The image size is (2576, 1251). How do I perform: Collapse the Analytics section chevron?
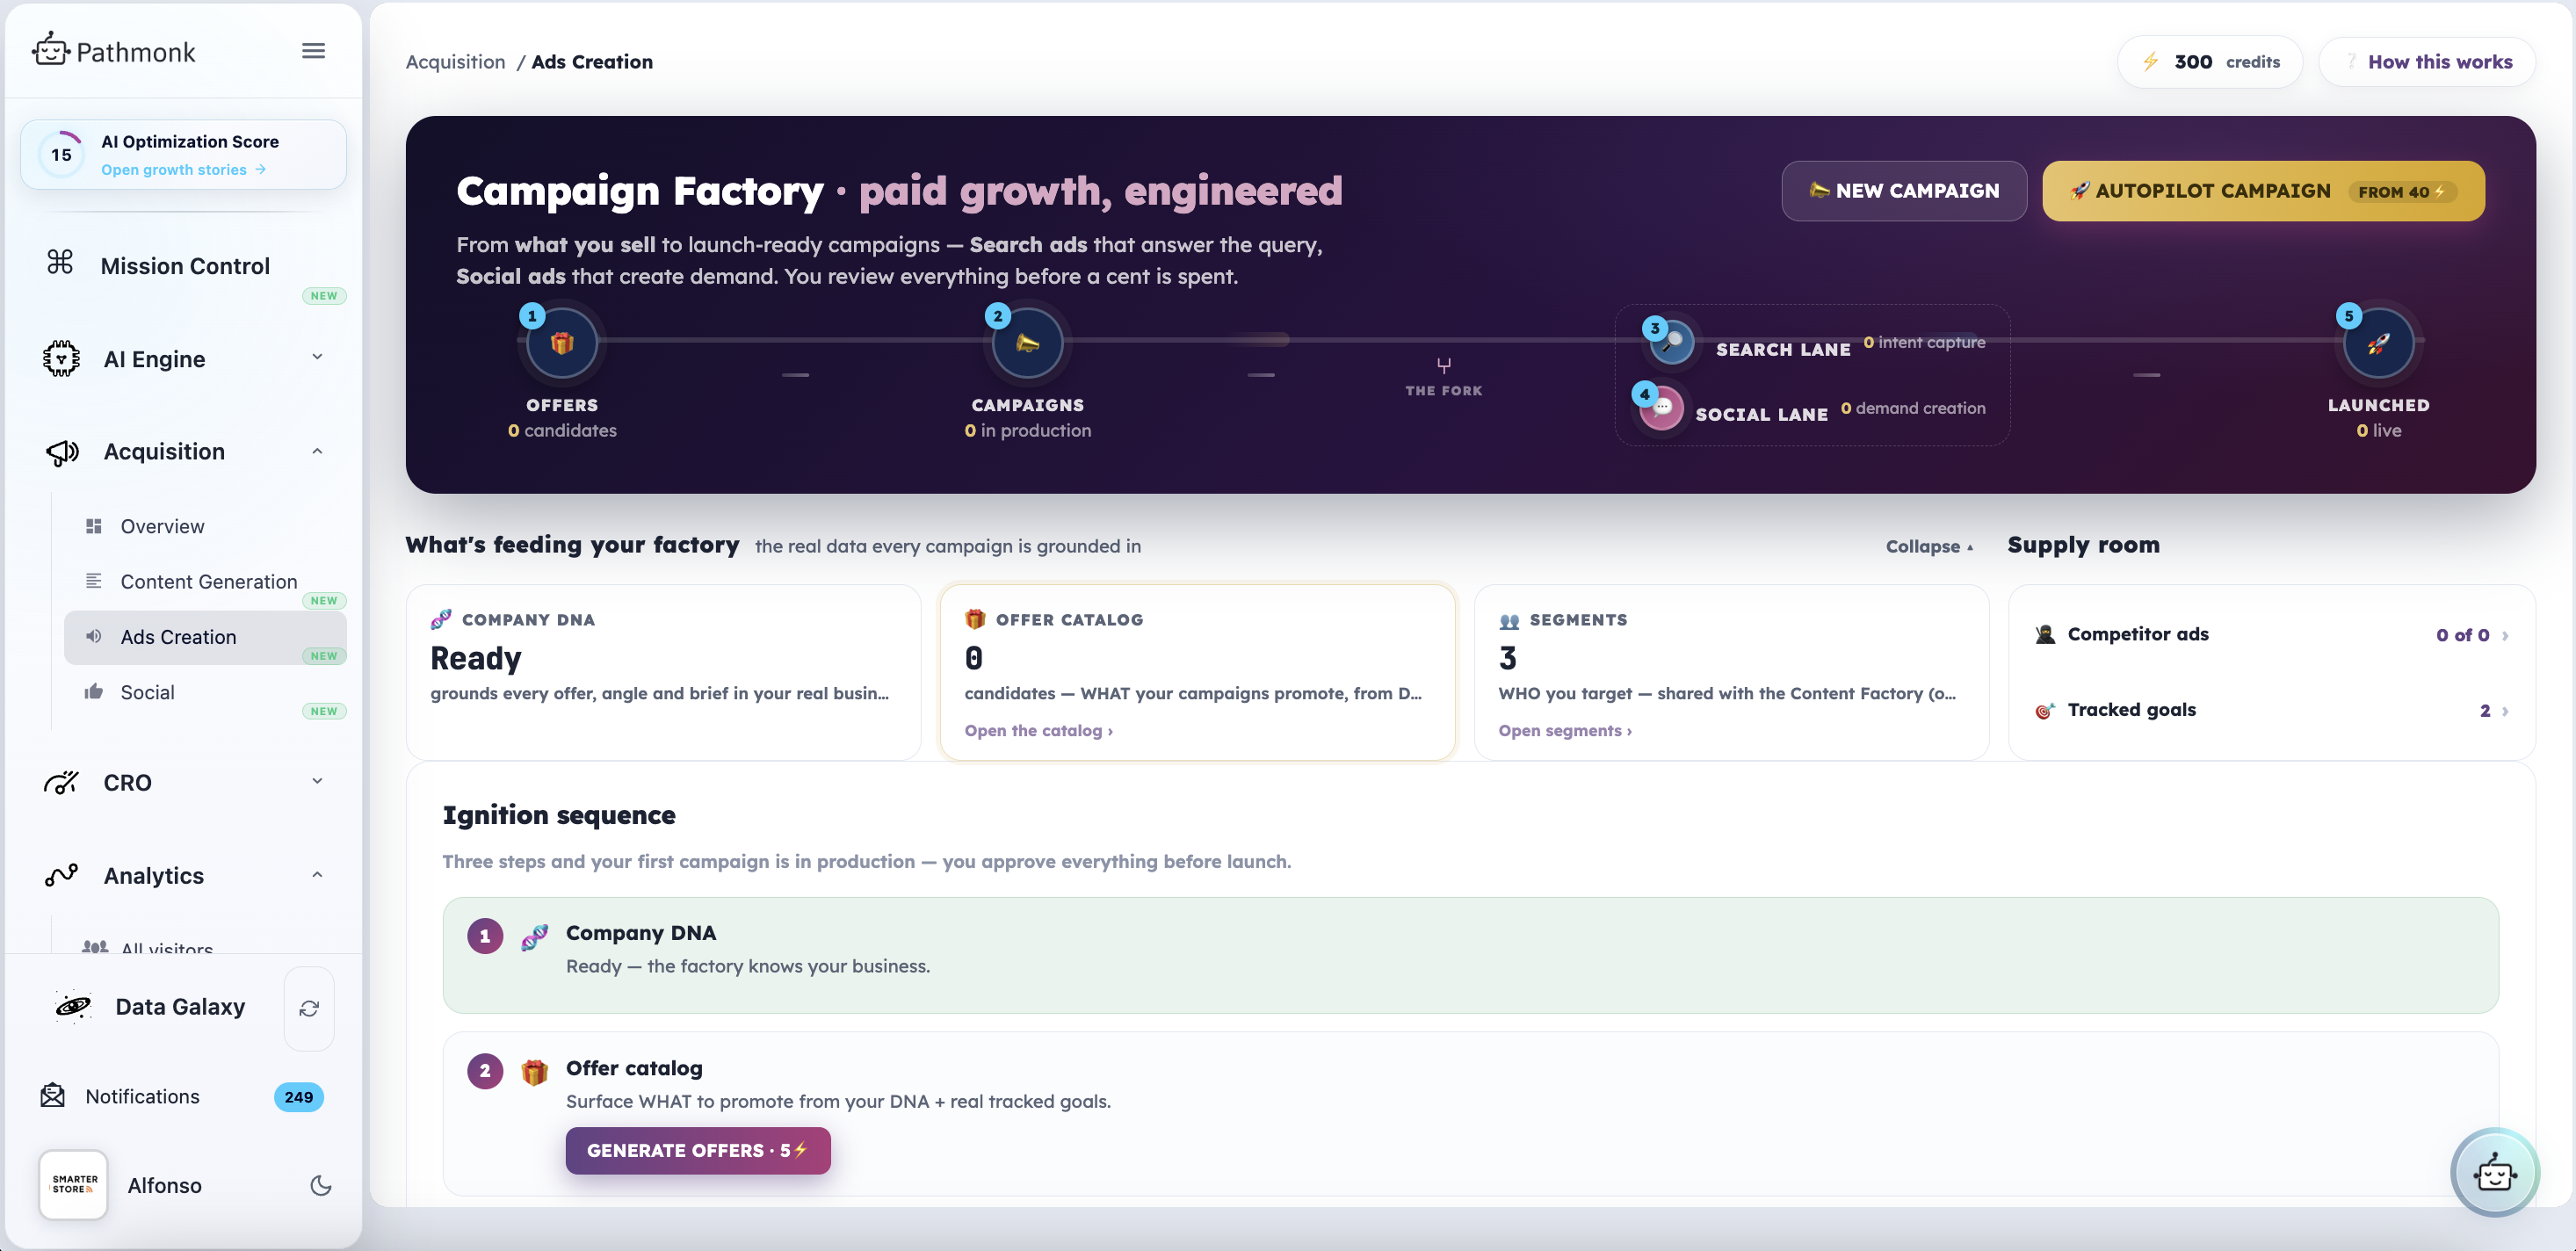317,875
